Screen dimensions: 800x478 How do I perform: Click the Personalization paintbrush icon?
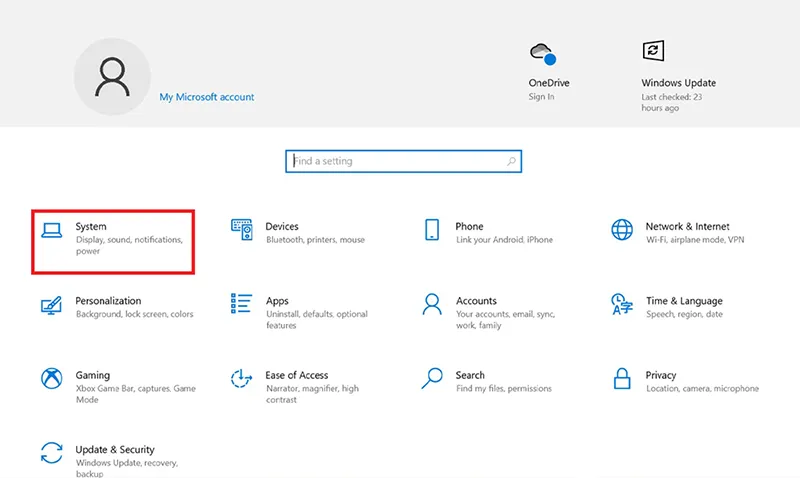click(x=52, y=305)
